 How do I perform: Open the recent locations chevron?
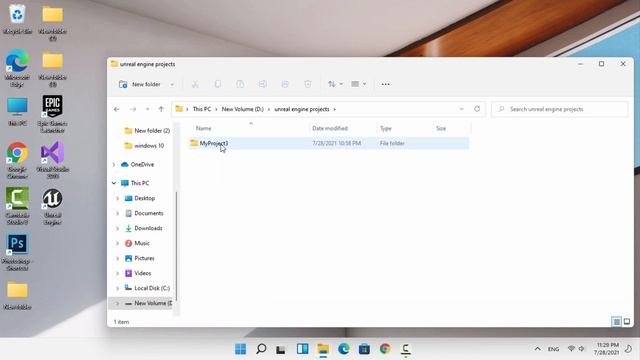(x=147, y=109)
